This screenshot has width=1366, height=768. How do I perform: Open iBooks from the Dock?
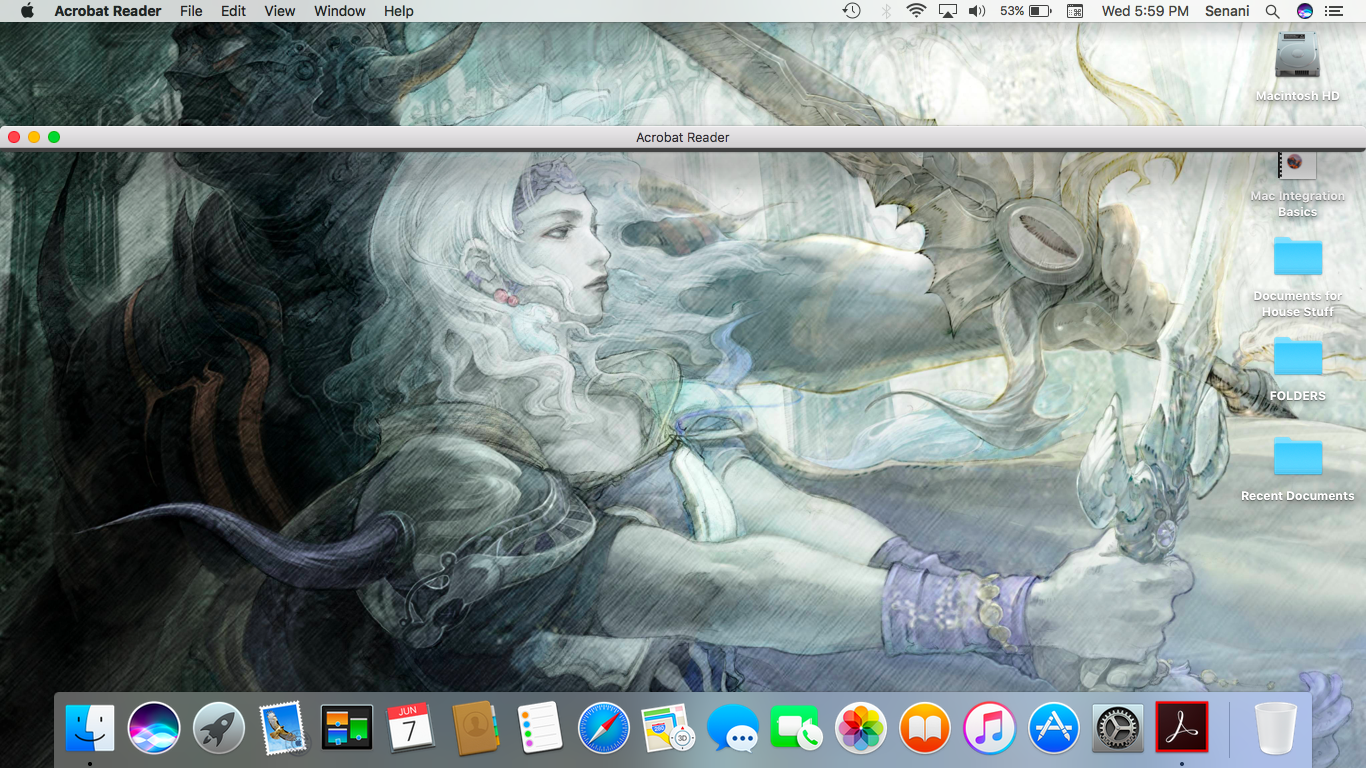point(925,727)
